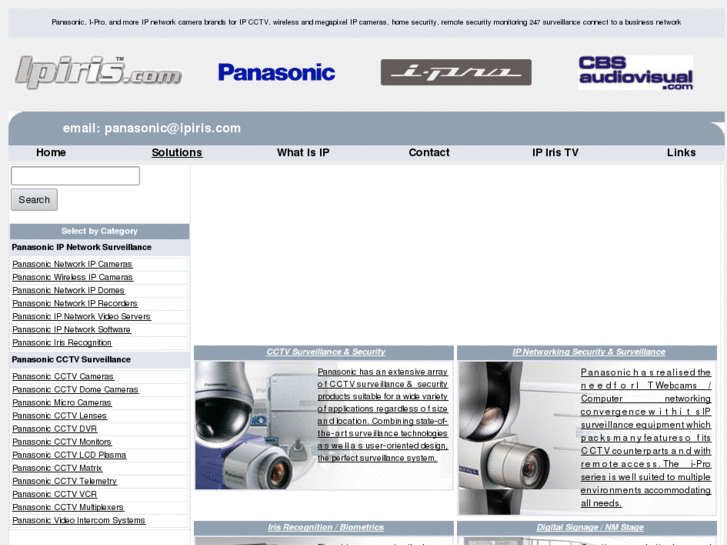Open Panasonic Network IP Recorders link
The width and height of the screenshot is (727, 545).
(x=75, y=303)
